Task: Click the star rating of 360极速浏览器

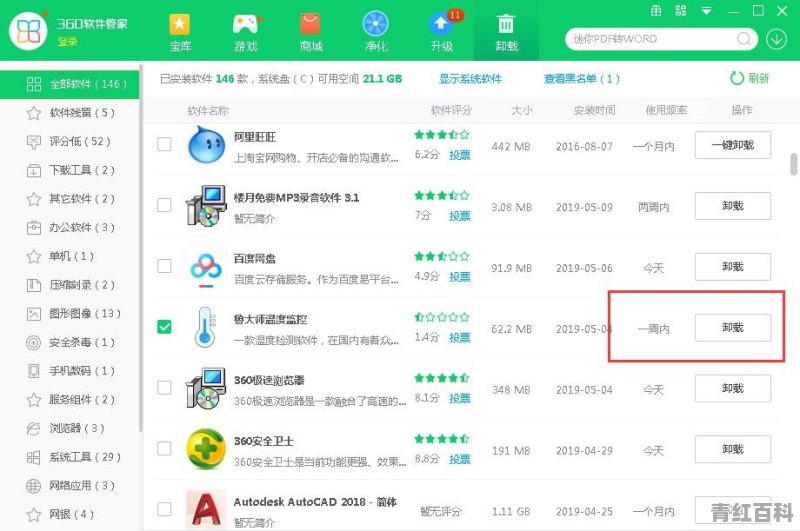Action: [x=442, y=378]
